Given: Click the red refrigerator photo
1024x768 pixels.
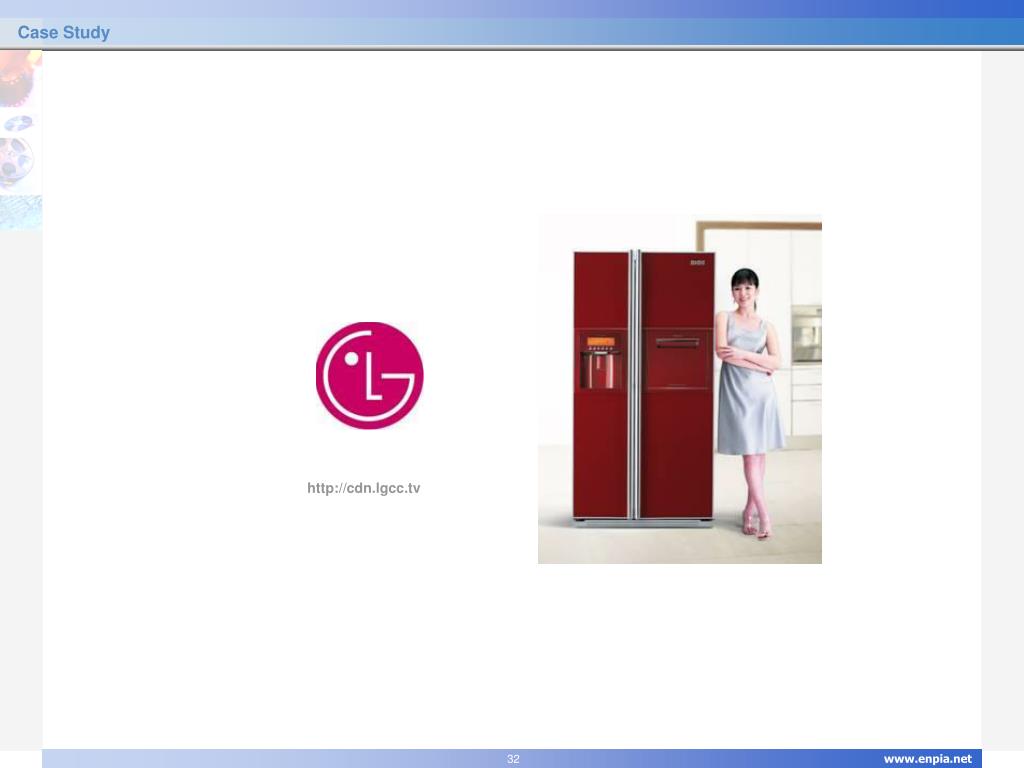Looking at the screenshot, I should 680,389.
